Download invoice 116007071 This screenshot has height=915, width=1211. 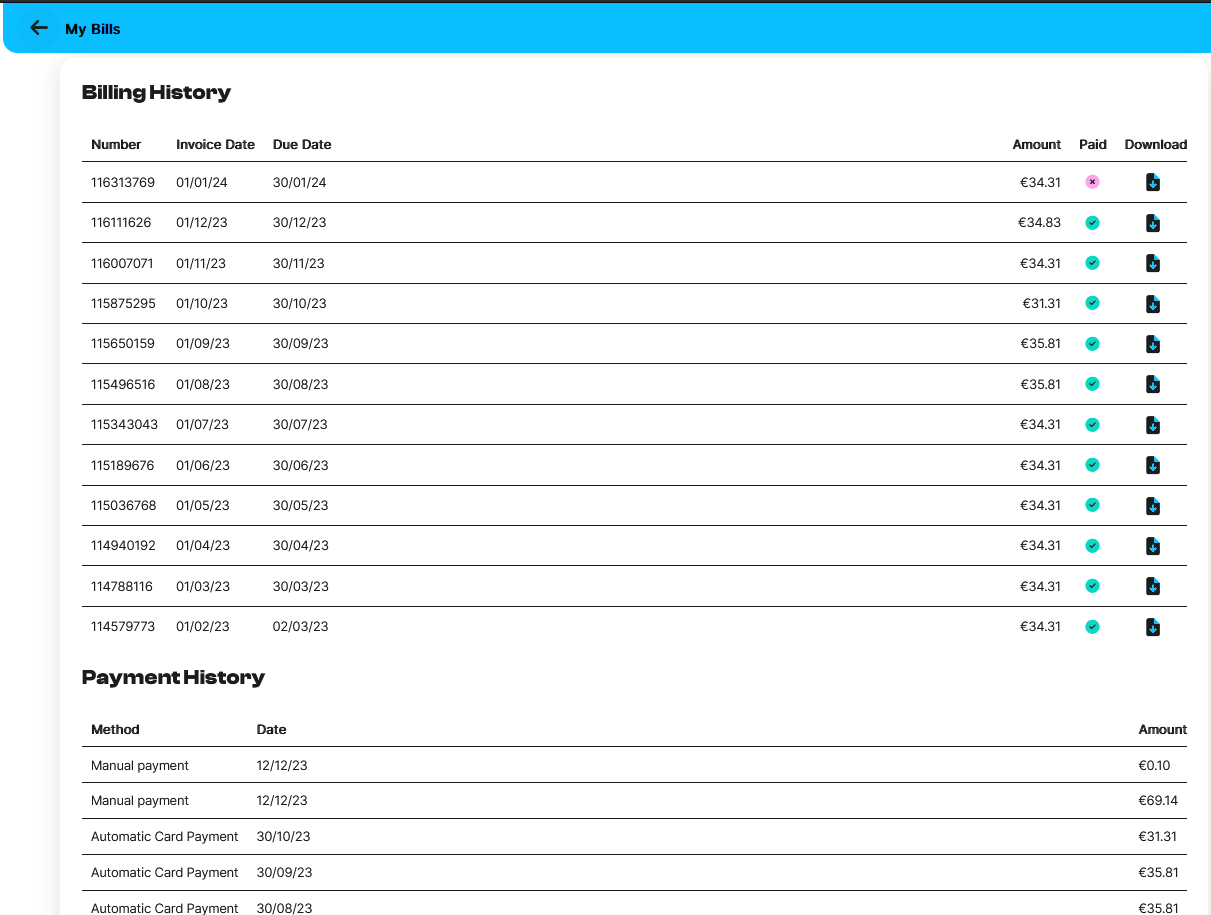click(1153, 263)
